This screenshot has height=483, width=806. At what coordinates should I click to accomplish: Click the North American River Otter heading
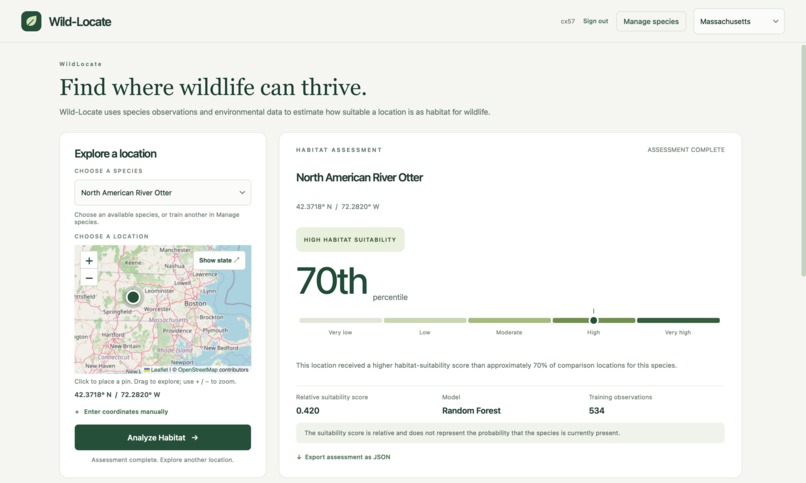[x=359, y=177]
